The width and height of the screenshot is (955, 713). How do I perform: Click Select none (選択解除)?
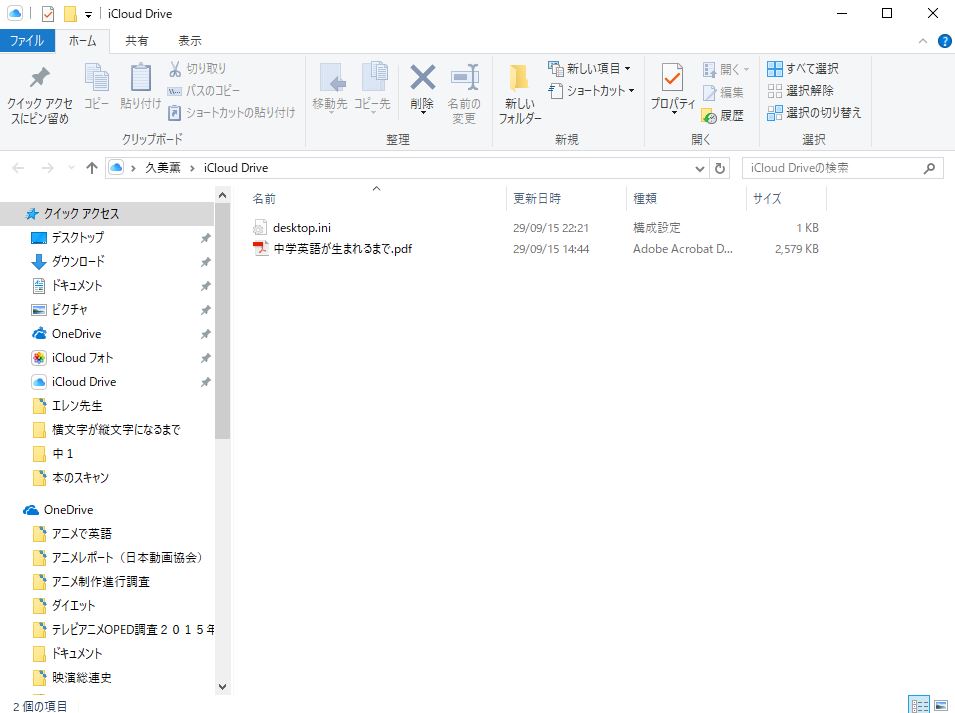tap(800, 91)
